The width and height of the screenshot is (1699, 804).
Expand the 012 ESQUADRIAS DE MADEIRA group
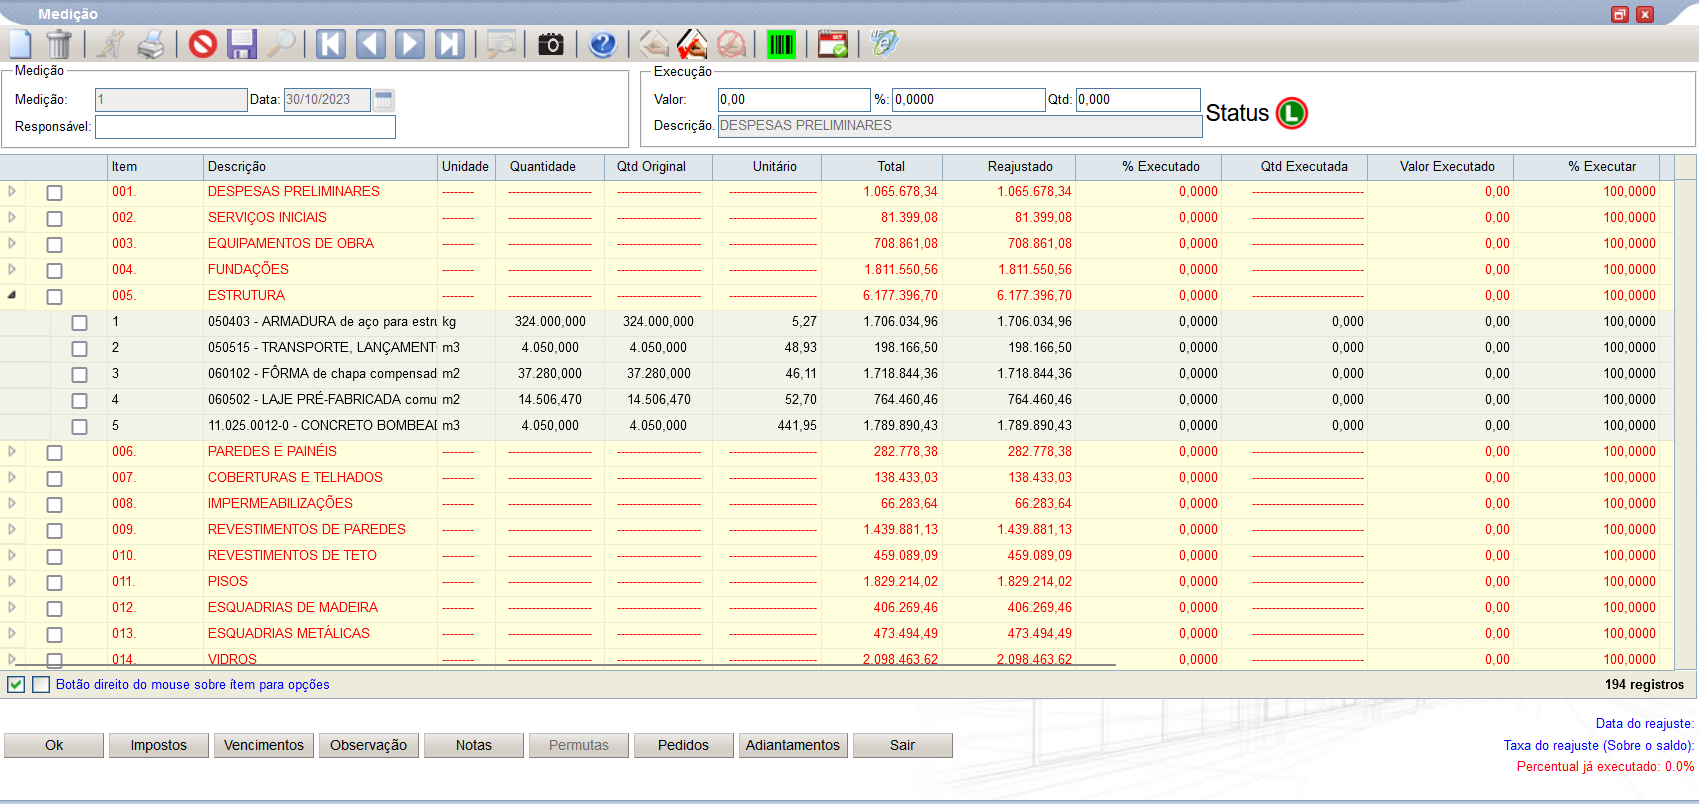pyautogui.click(x=12, y=607)
